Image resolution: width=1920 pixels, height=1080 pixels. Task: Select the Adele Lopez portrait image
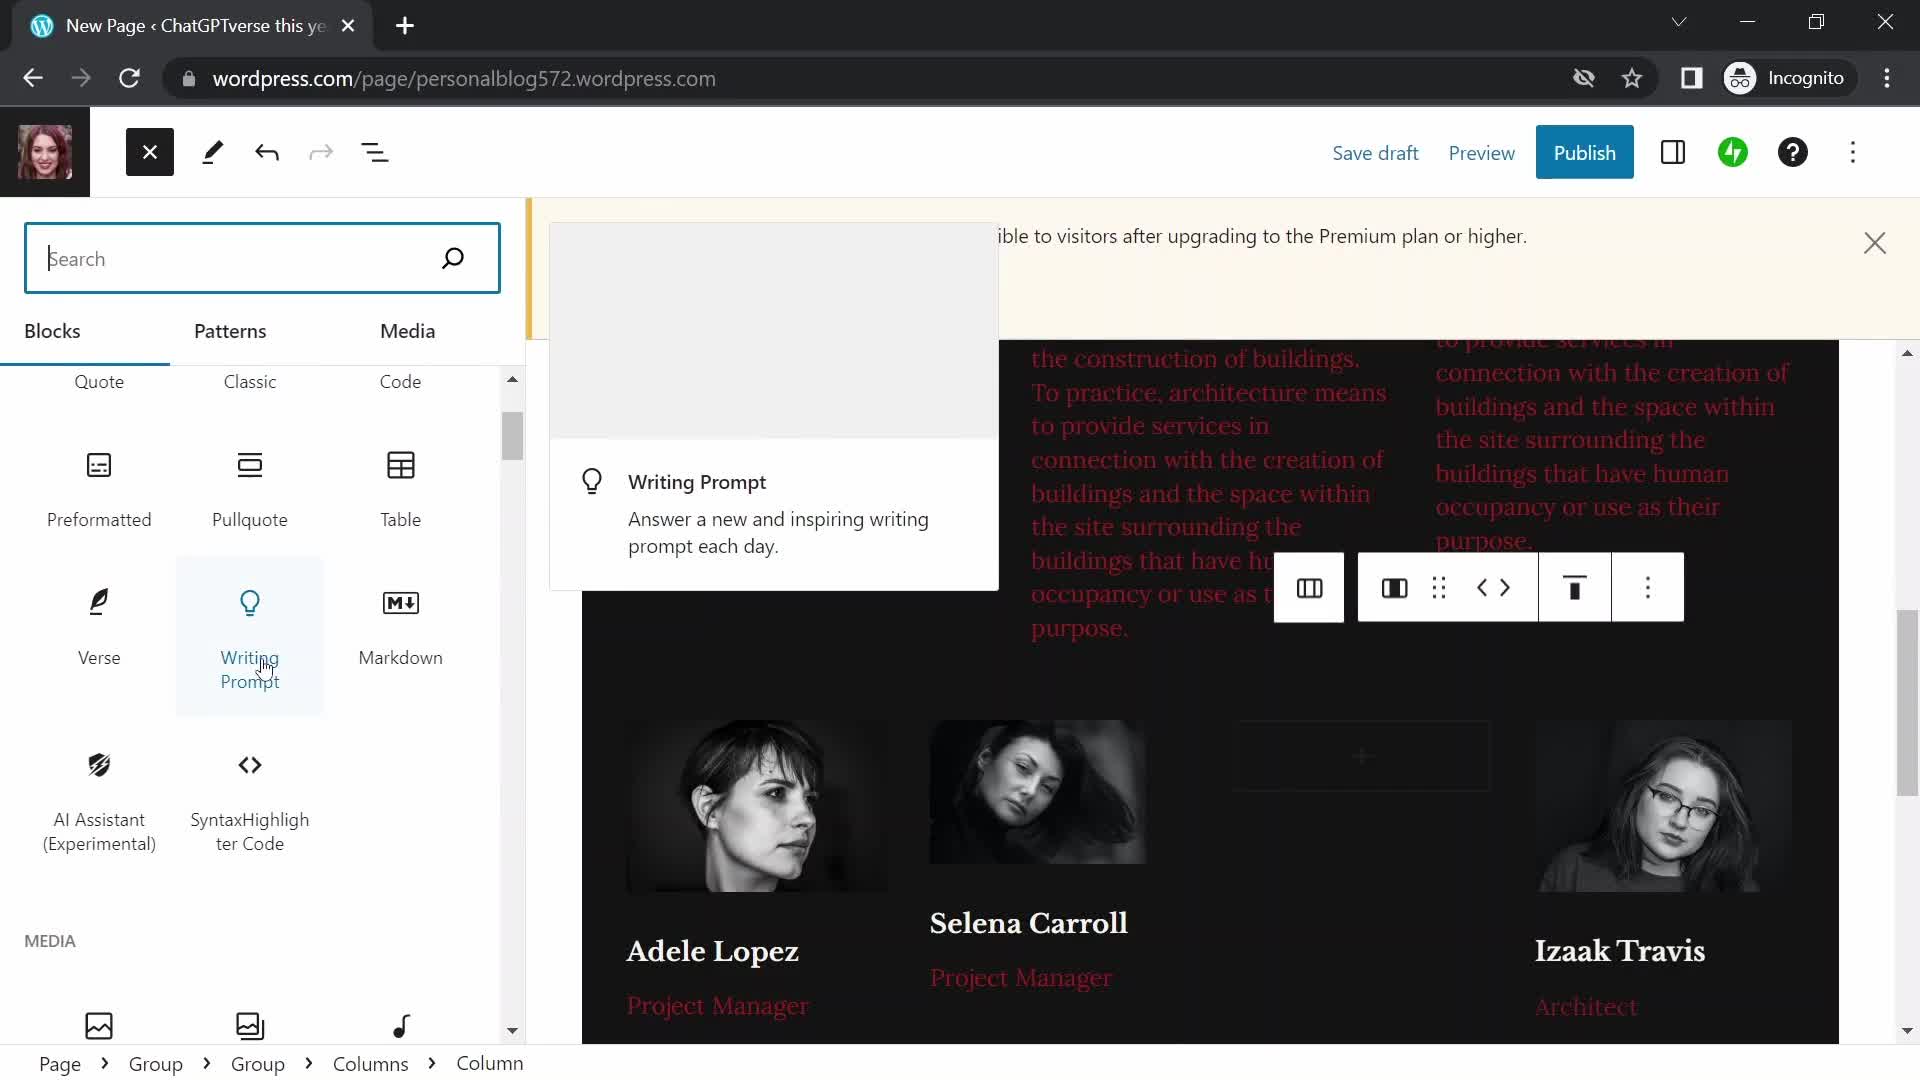tap(756, 806)
